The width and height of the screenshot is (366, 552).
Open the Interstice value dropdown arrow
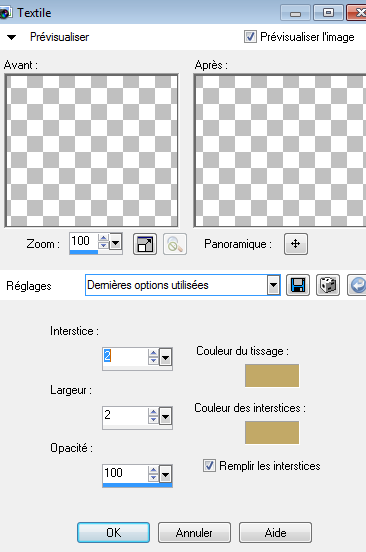point(165,358)
